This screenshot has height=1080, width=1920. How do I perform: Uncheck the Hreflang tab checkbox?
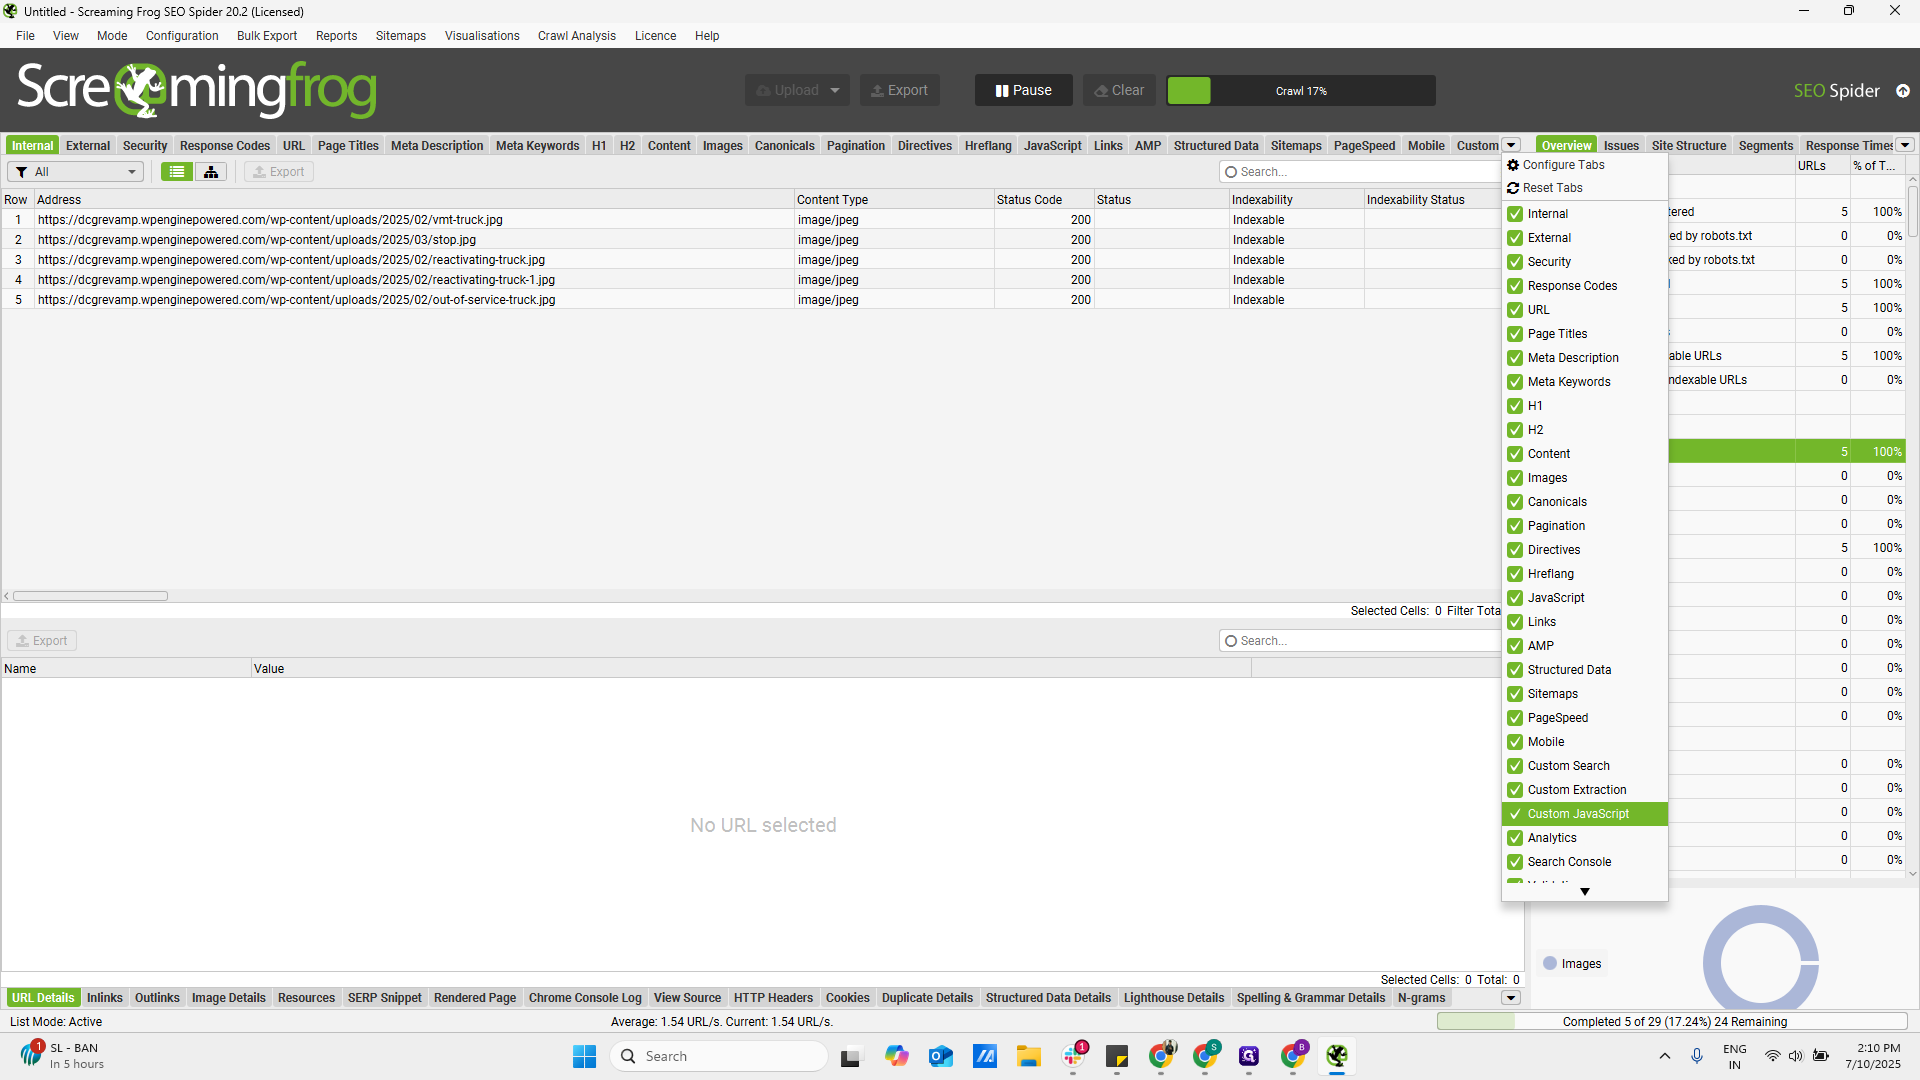[1515, 574]
